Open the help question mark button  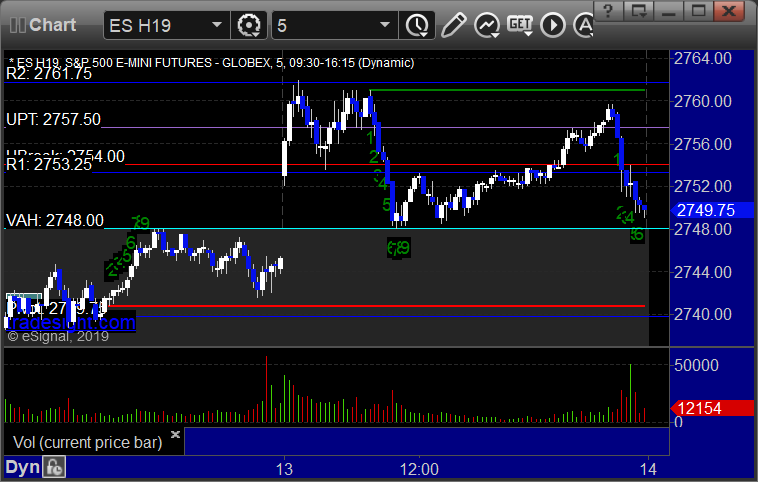click(609, 11)
